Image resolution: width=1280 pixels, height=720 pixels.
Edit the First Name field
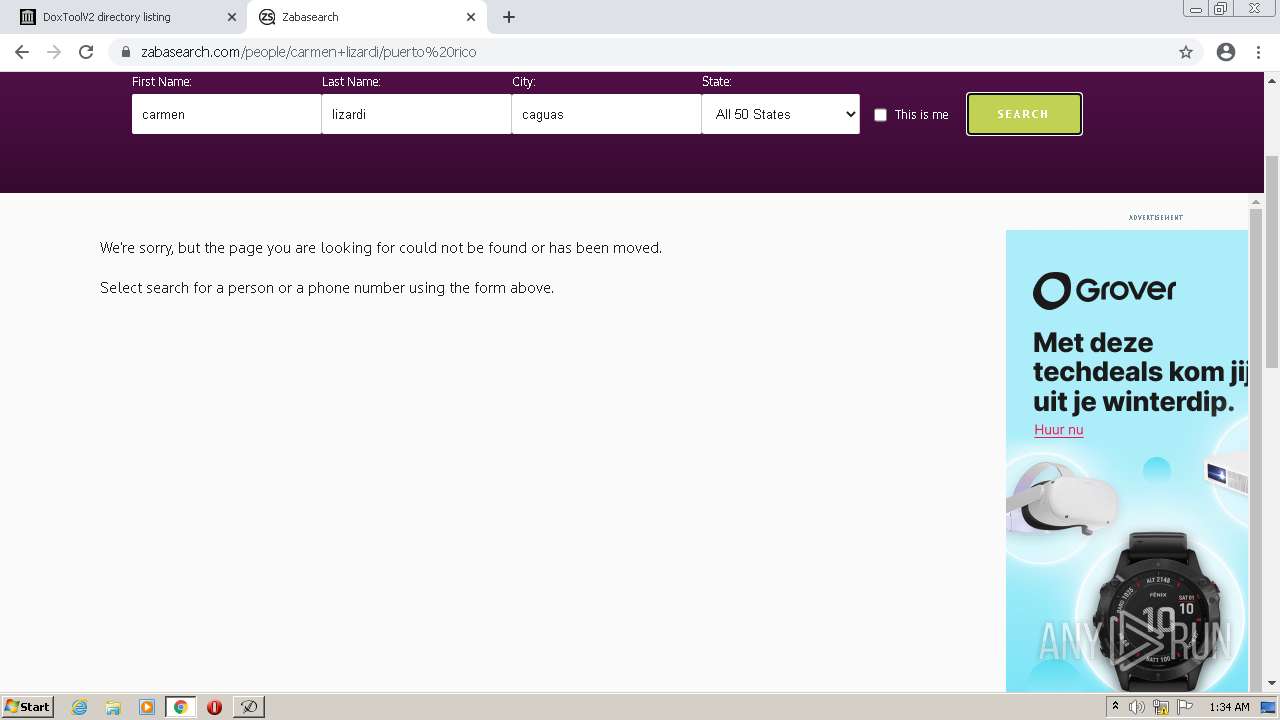pos(226,114)
